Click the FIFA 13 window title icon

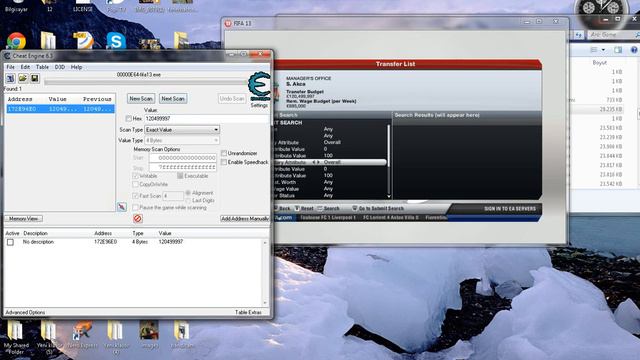click(x=228, y=24)
